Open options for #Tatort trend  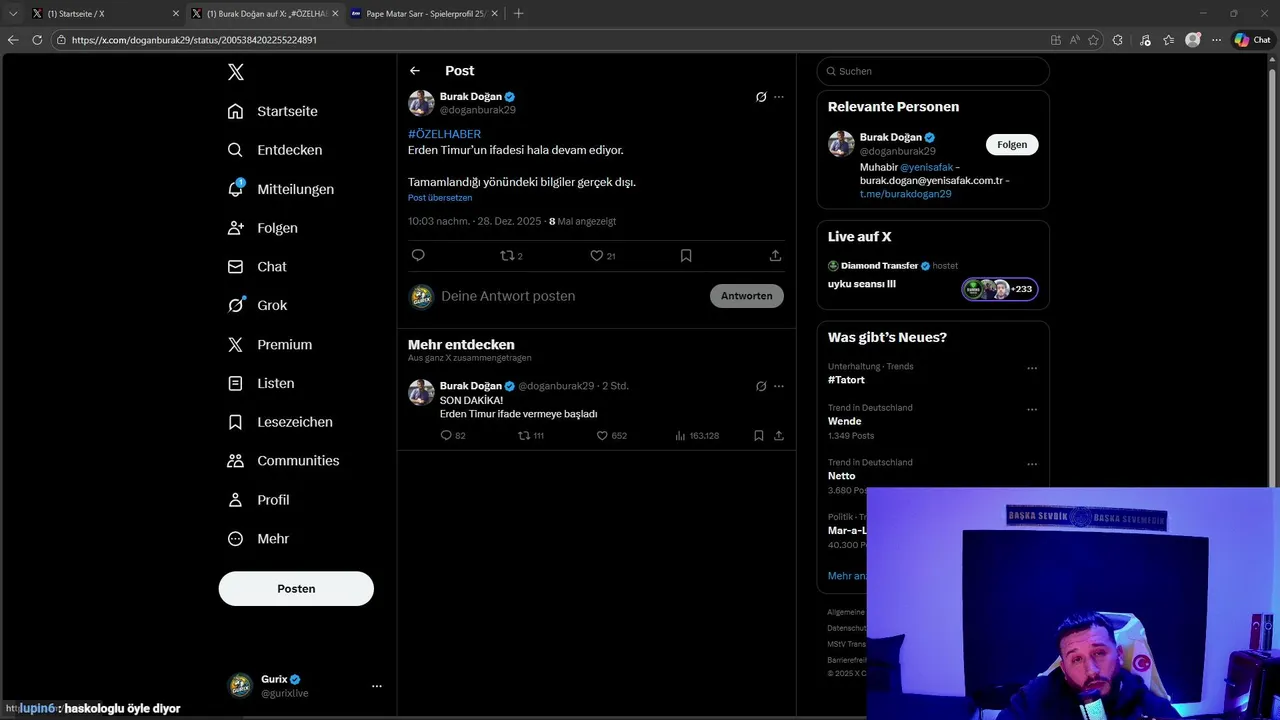(1032, 368)
